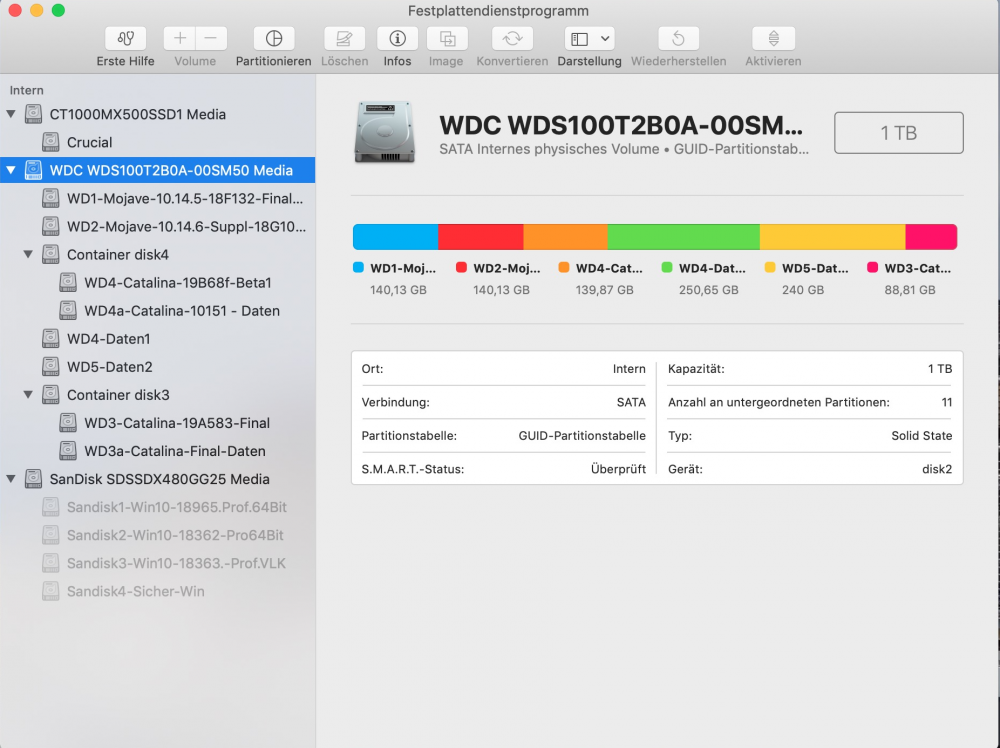
Task: Select the CT1000MX500SSD1 Media drive
Action: point(158,114)
